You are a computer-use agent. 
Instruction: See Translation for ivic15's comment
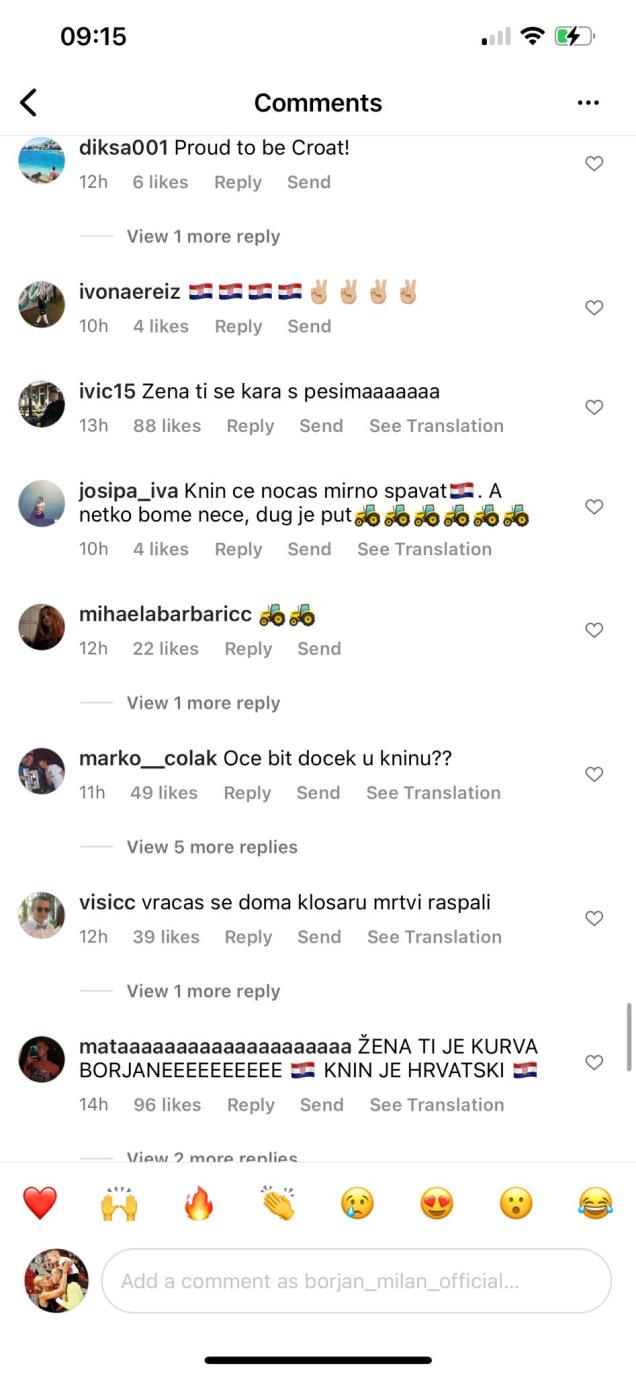436,426
